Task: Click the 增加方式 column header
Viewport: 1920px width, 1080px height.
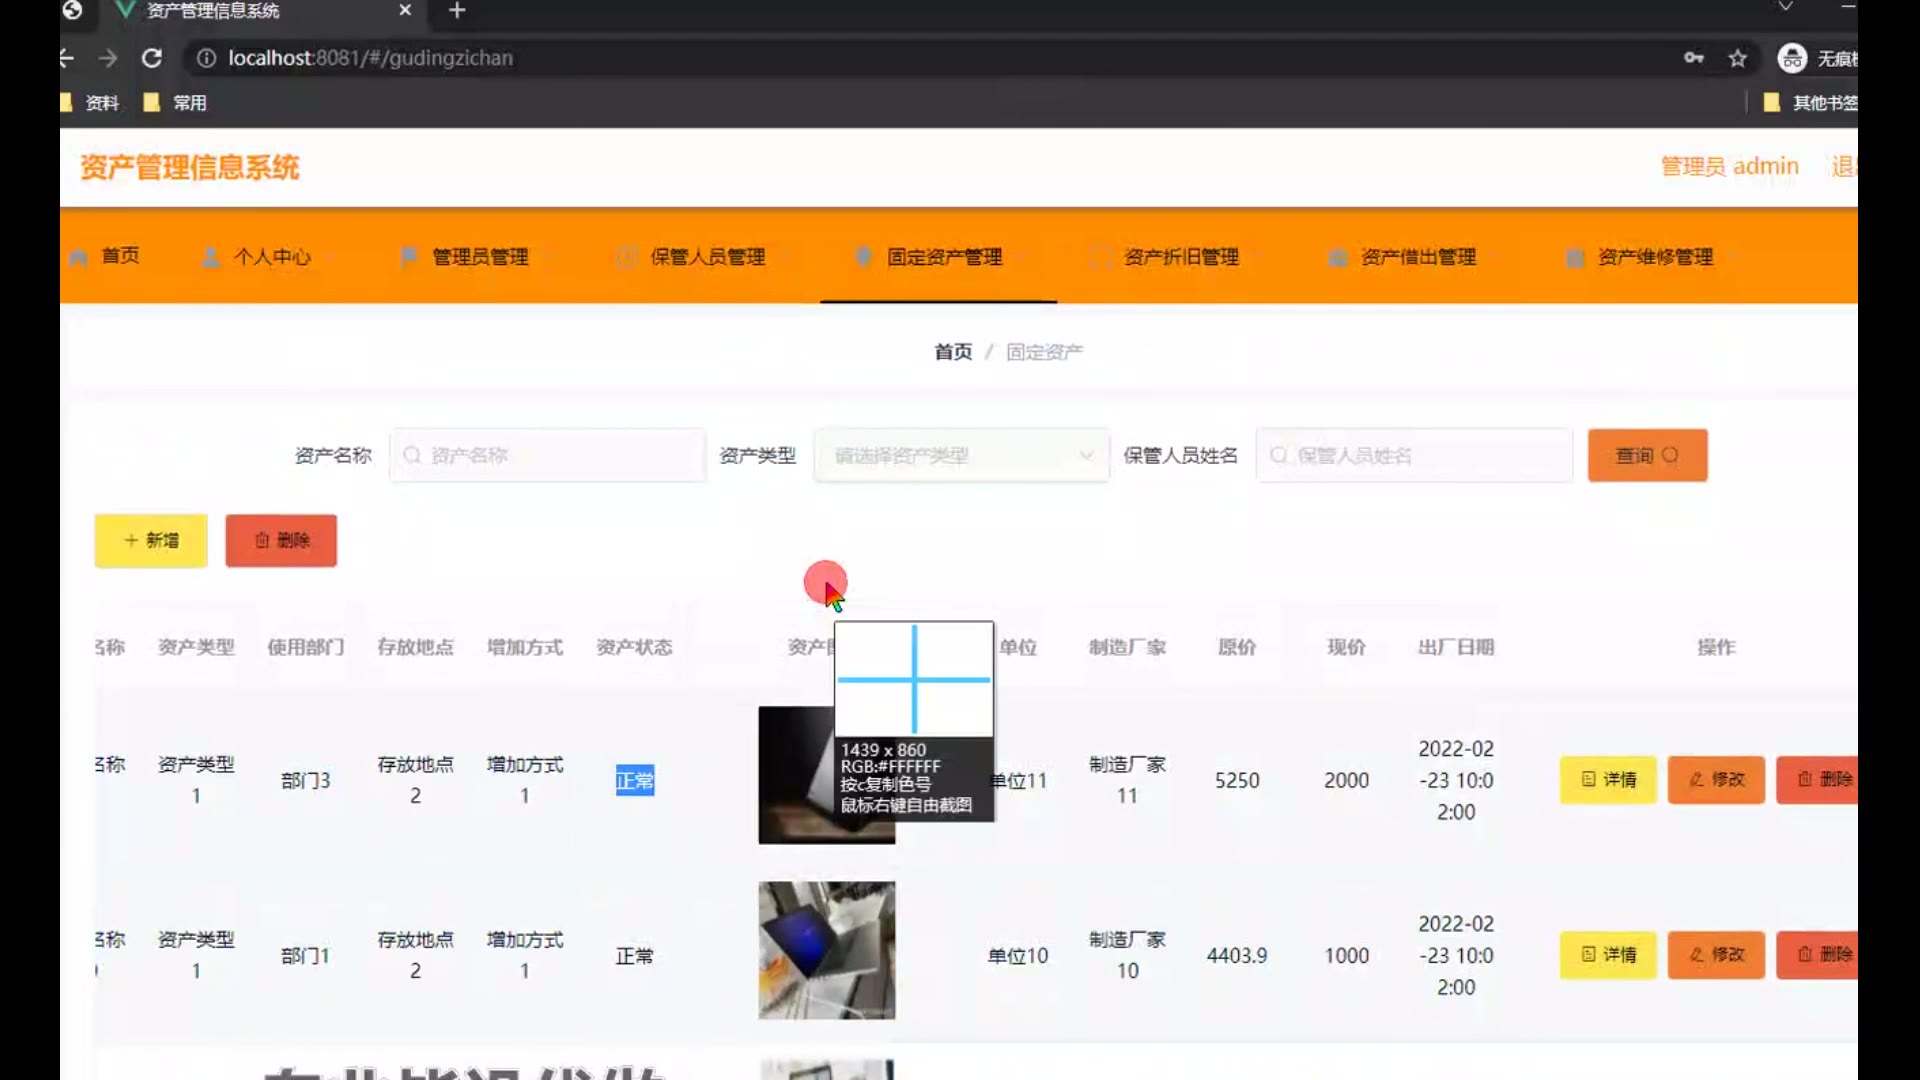Action: point(525,648)
